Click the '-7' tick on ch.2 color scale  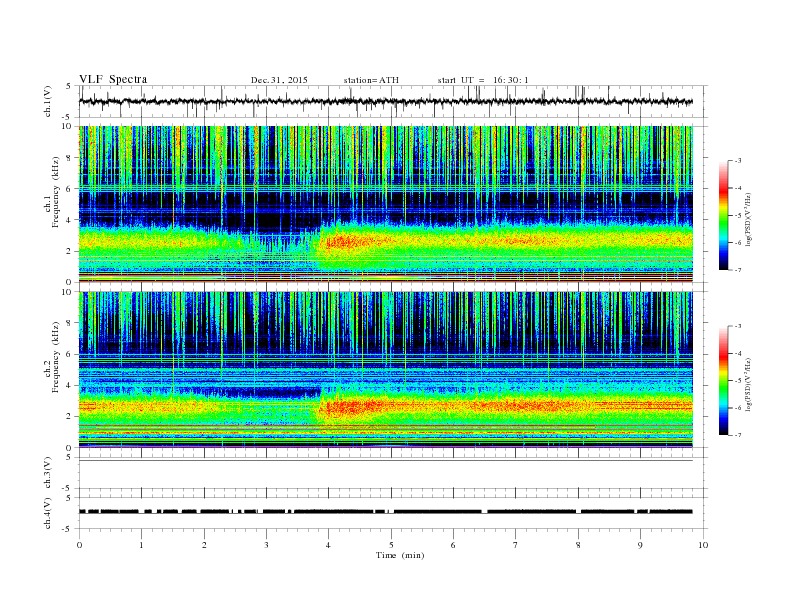pyautogui.click(x=737, y=435)
